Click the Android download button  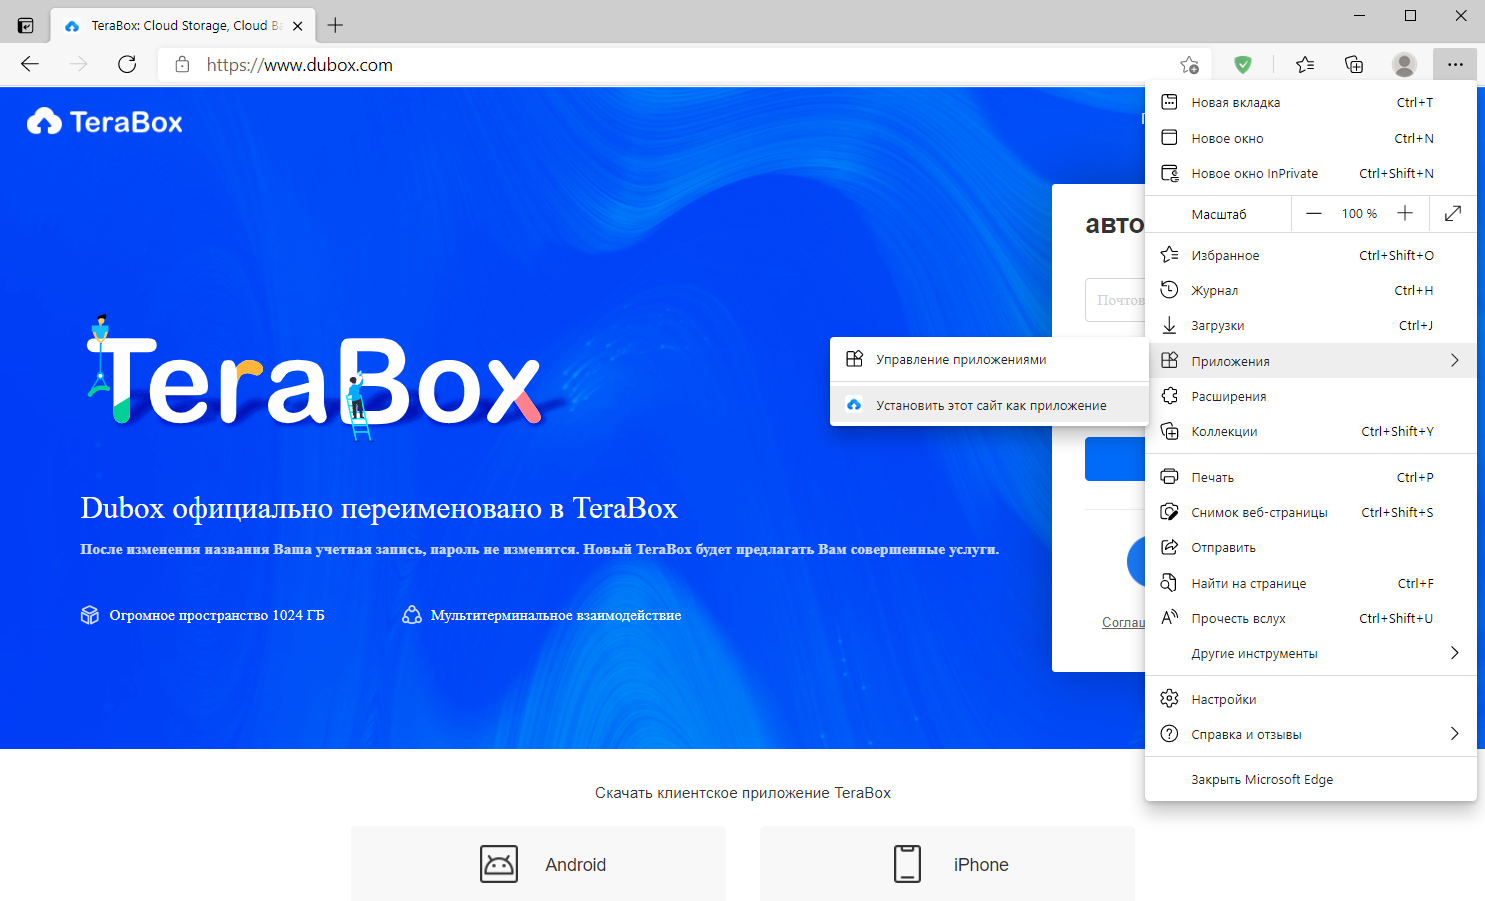coord(538,864)
